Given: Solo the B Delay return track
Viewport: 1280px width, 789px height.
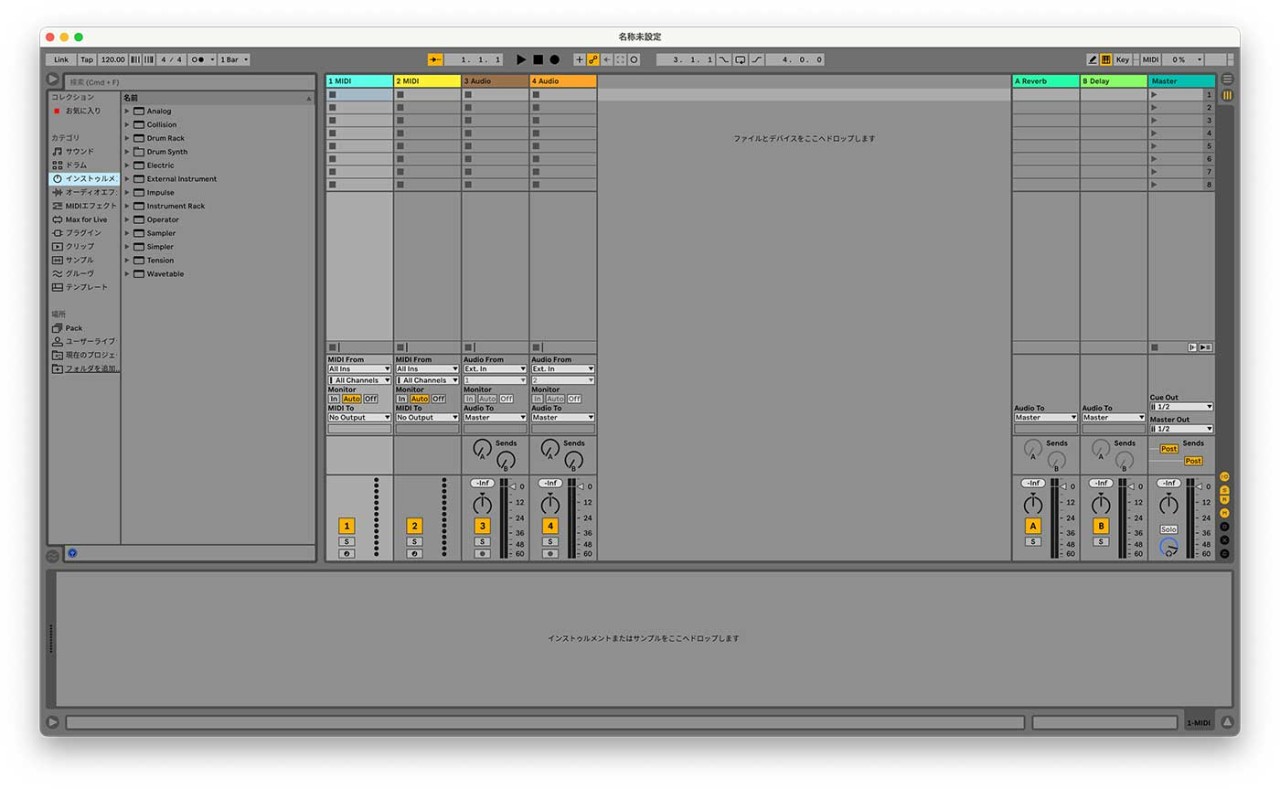Looking at the screenshot, I should point(1100,541).
